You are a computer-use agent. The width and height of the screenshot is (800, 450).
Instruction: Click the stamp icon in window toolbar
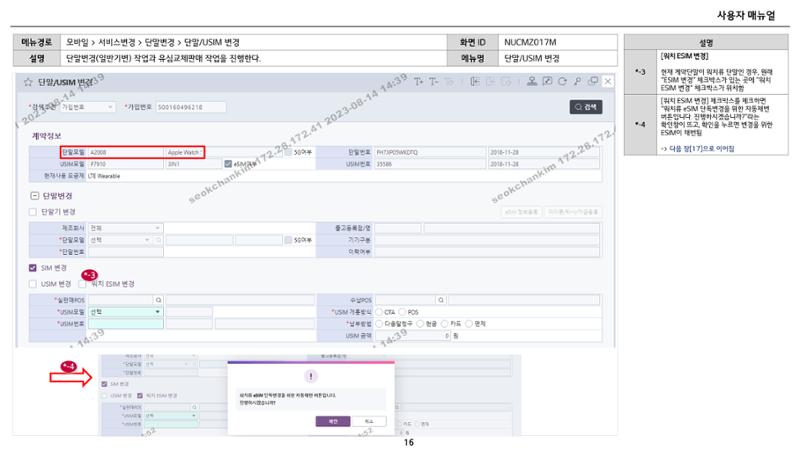[532, 81]
